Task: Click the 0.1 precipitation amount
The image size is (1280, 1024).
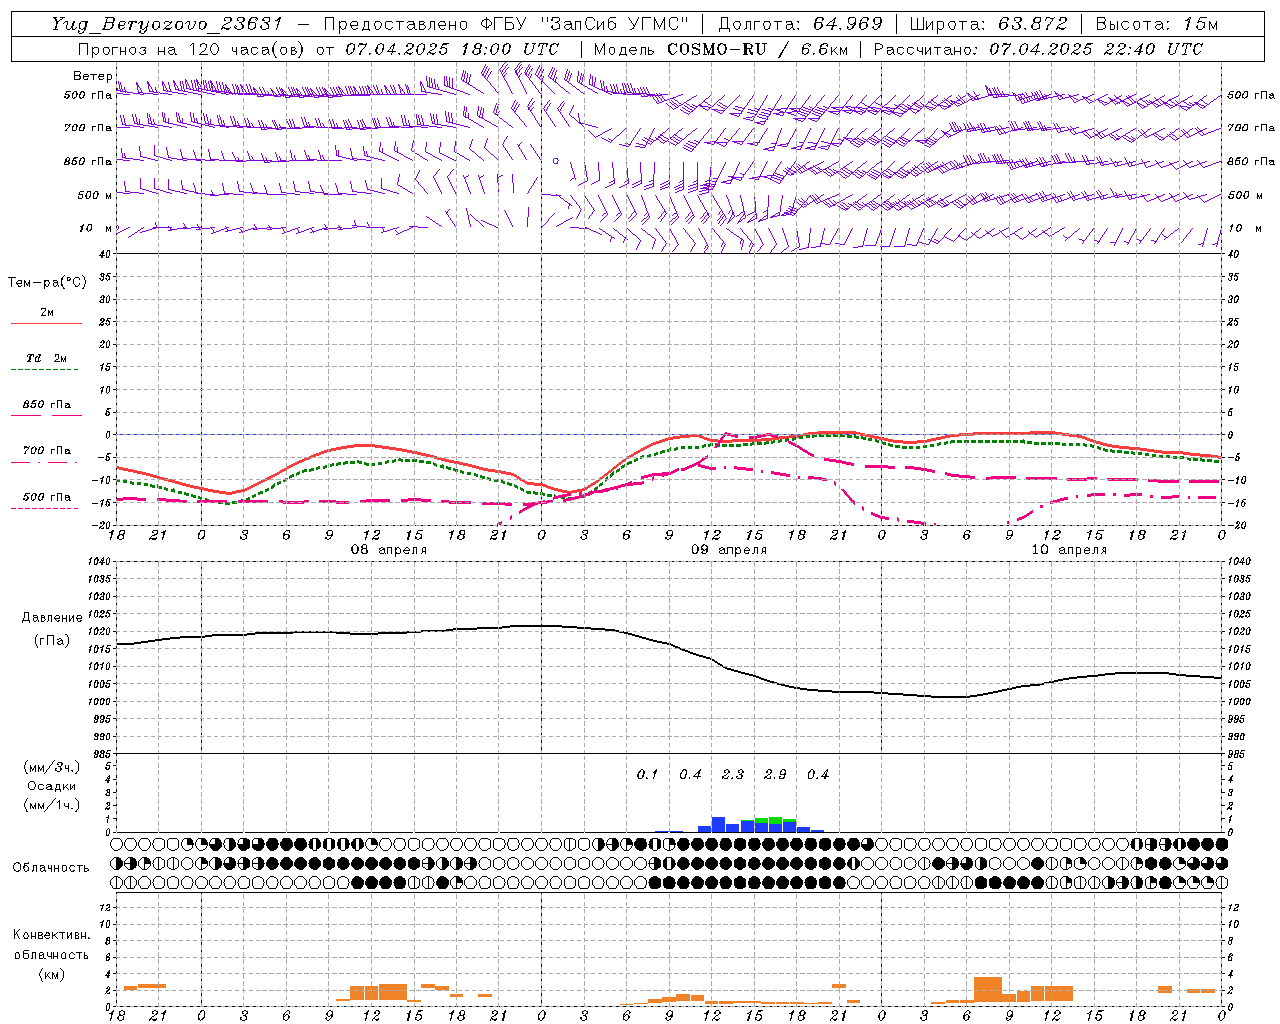Action: click(x=647, y=774)
